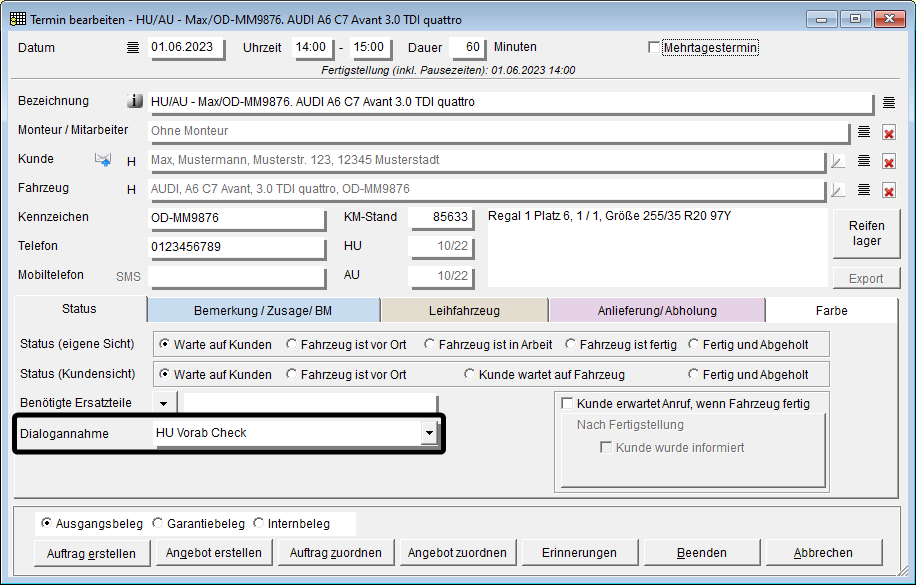Click the HU date field showing 10/22

coord(440,247)
